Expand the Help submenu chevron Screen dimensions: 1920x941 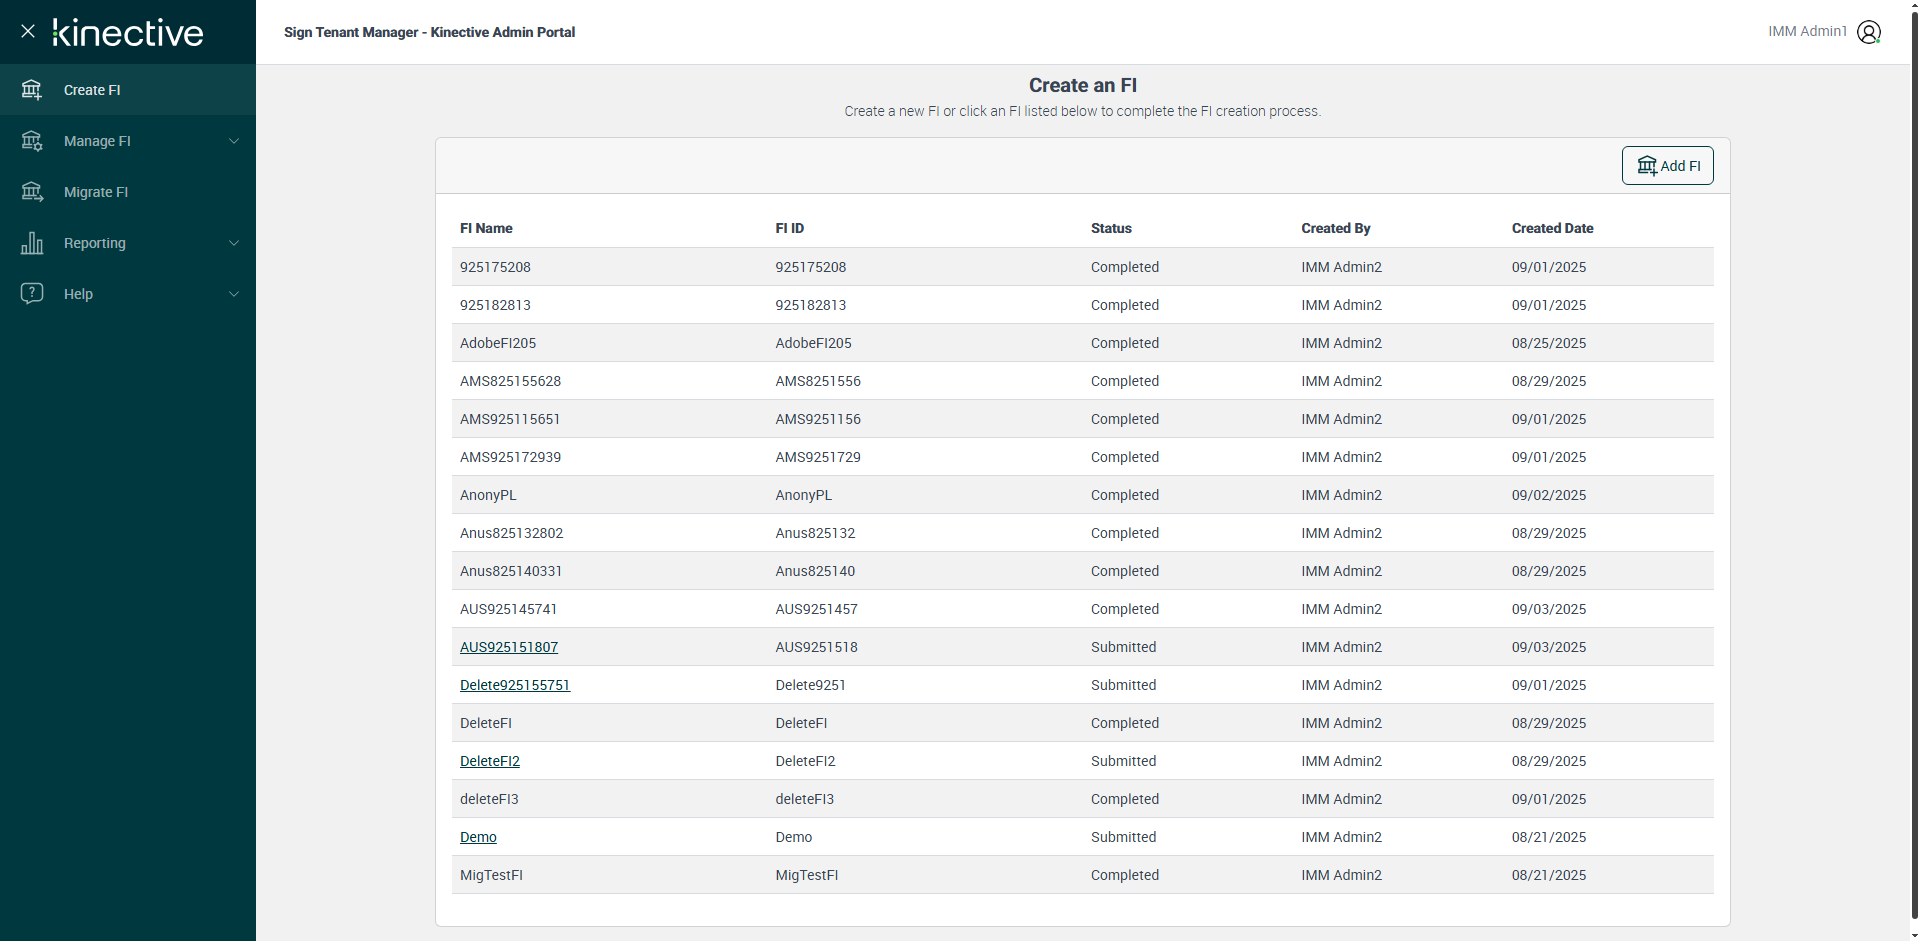click(x=234, y=294)
